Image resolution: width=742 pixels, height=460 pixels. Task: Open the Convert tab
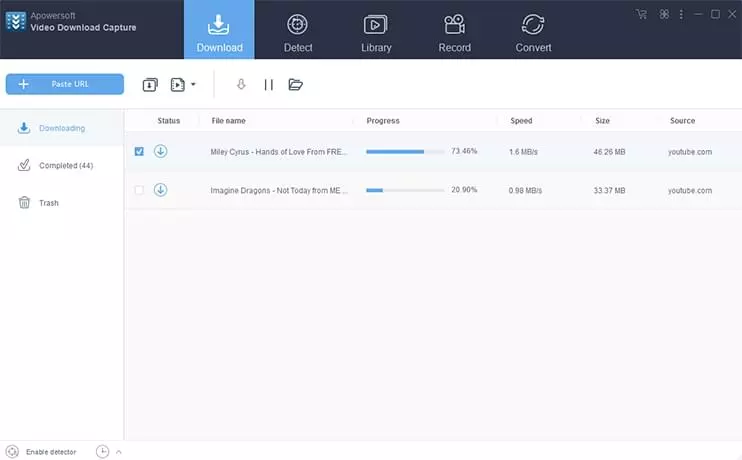(533, 30)
